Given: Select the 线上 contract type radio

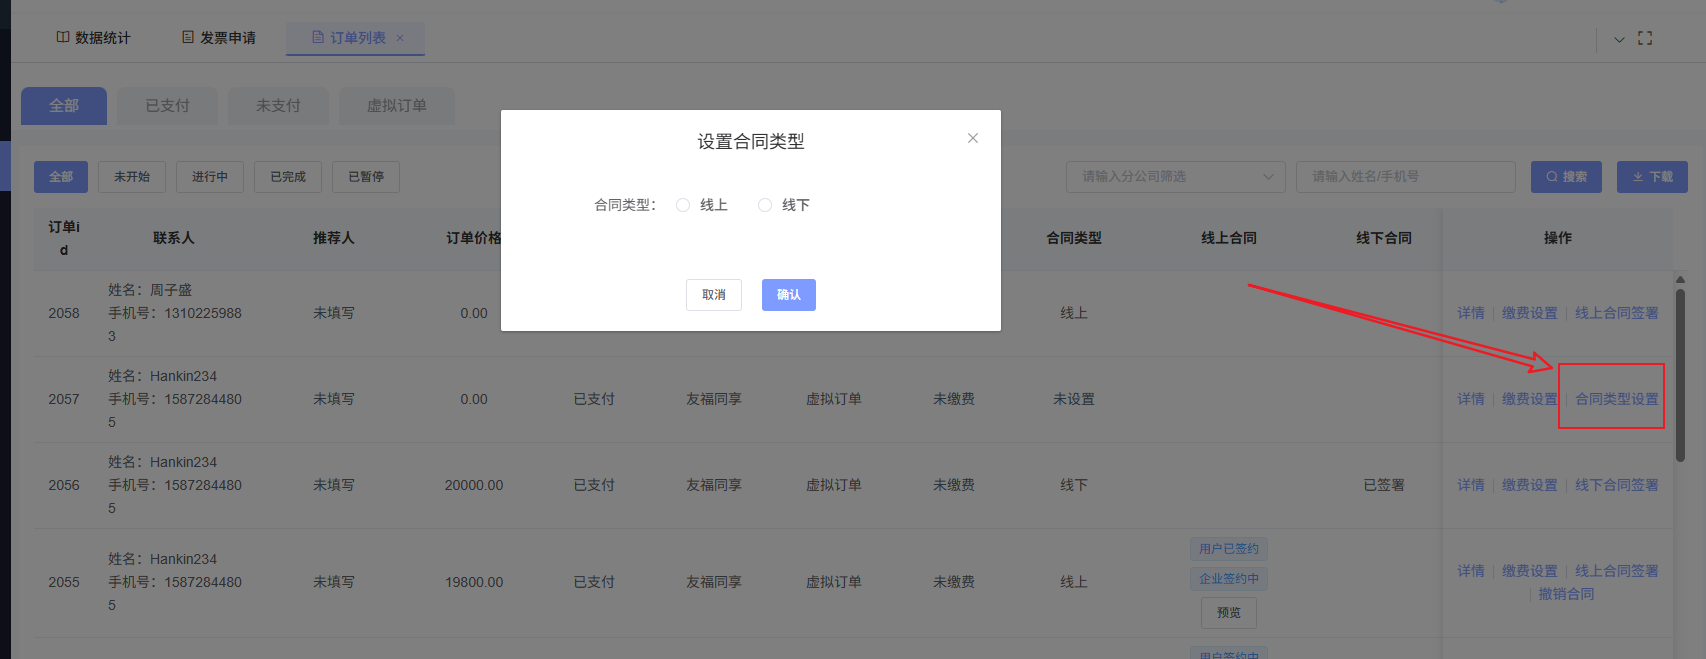Looking at the screenshot, I should [683, 205].
